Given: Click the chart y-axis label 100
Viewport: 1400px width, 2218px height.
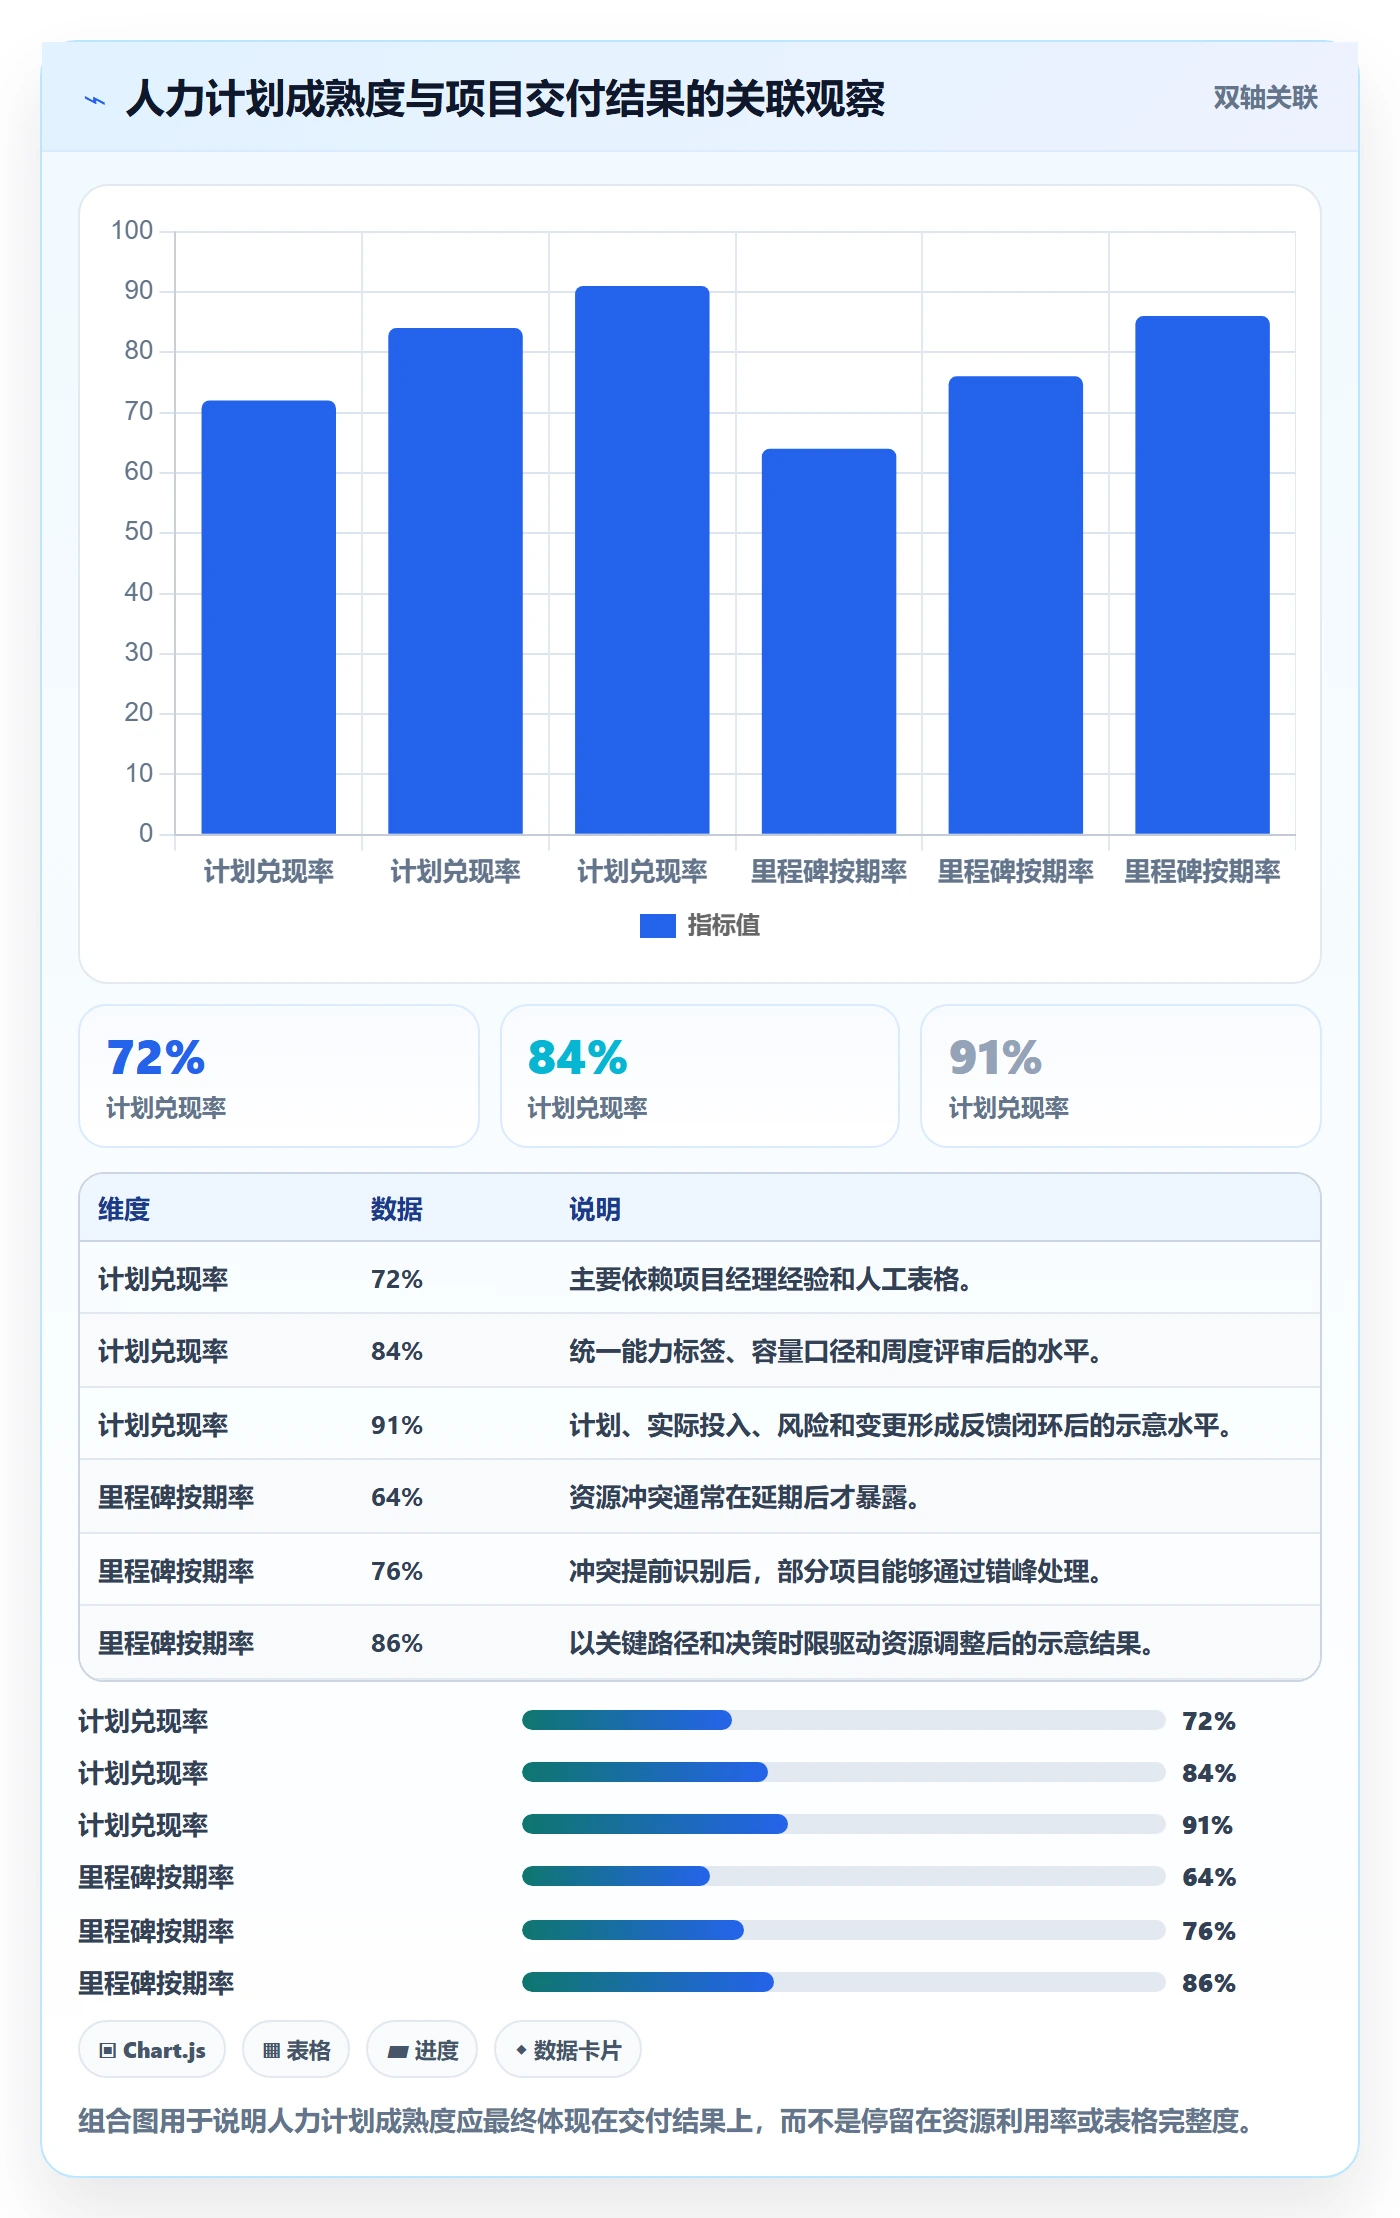Looking at the screenshot, I should click(x=132, y=231).
